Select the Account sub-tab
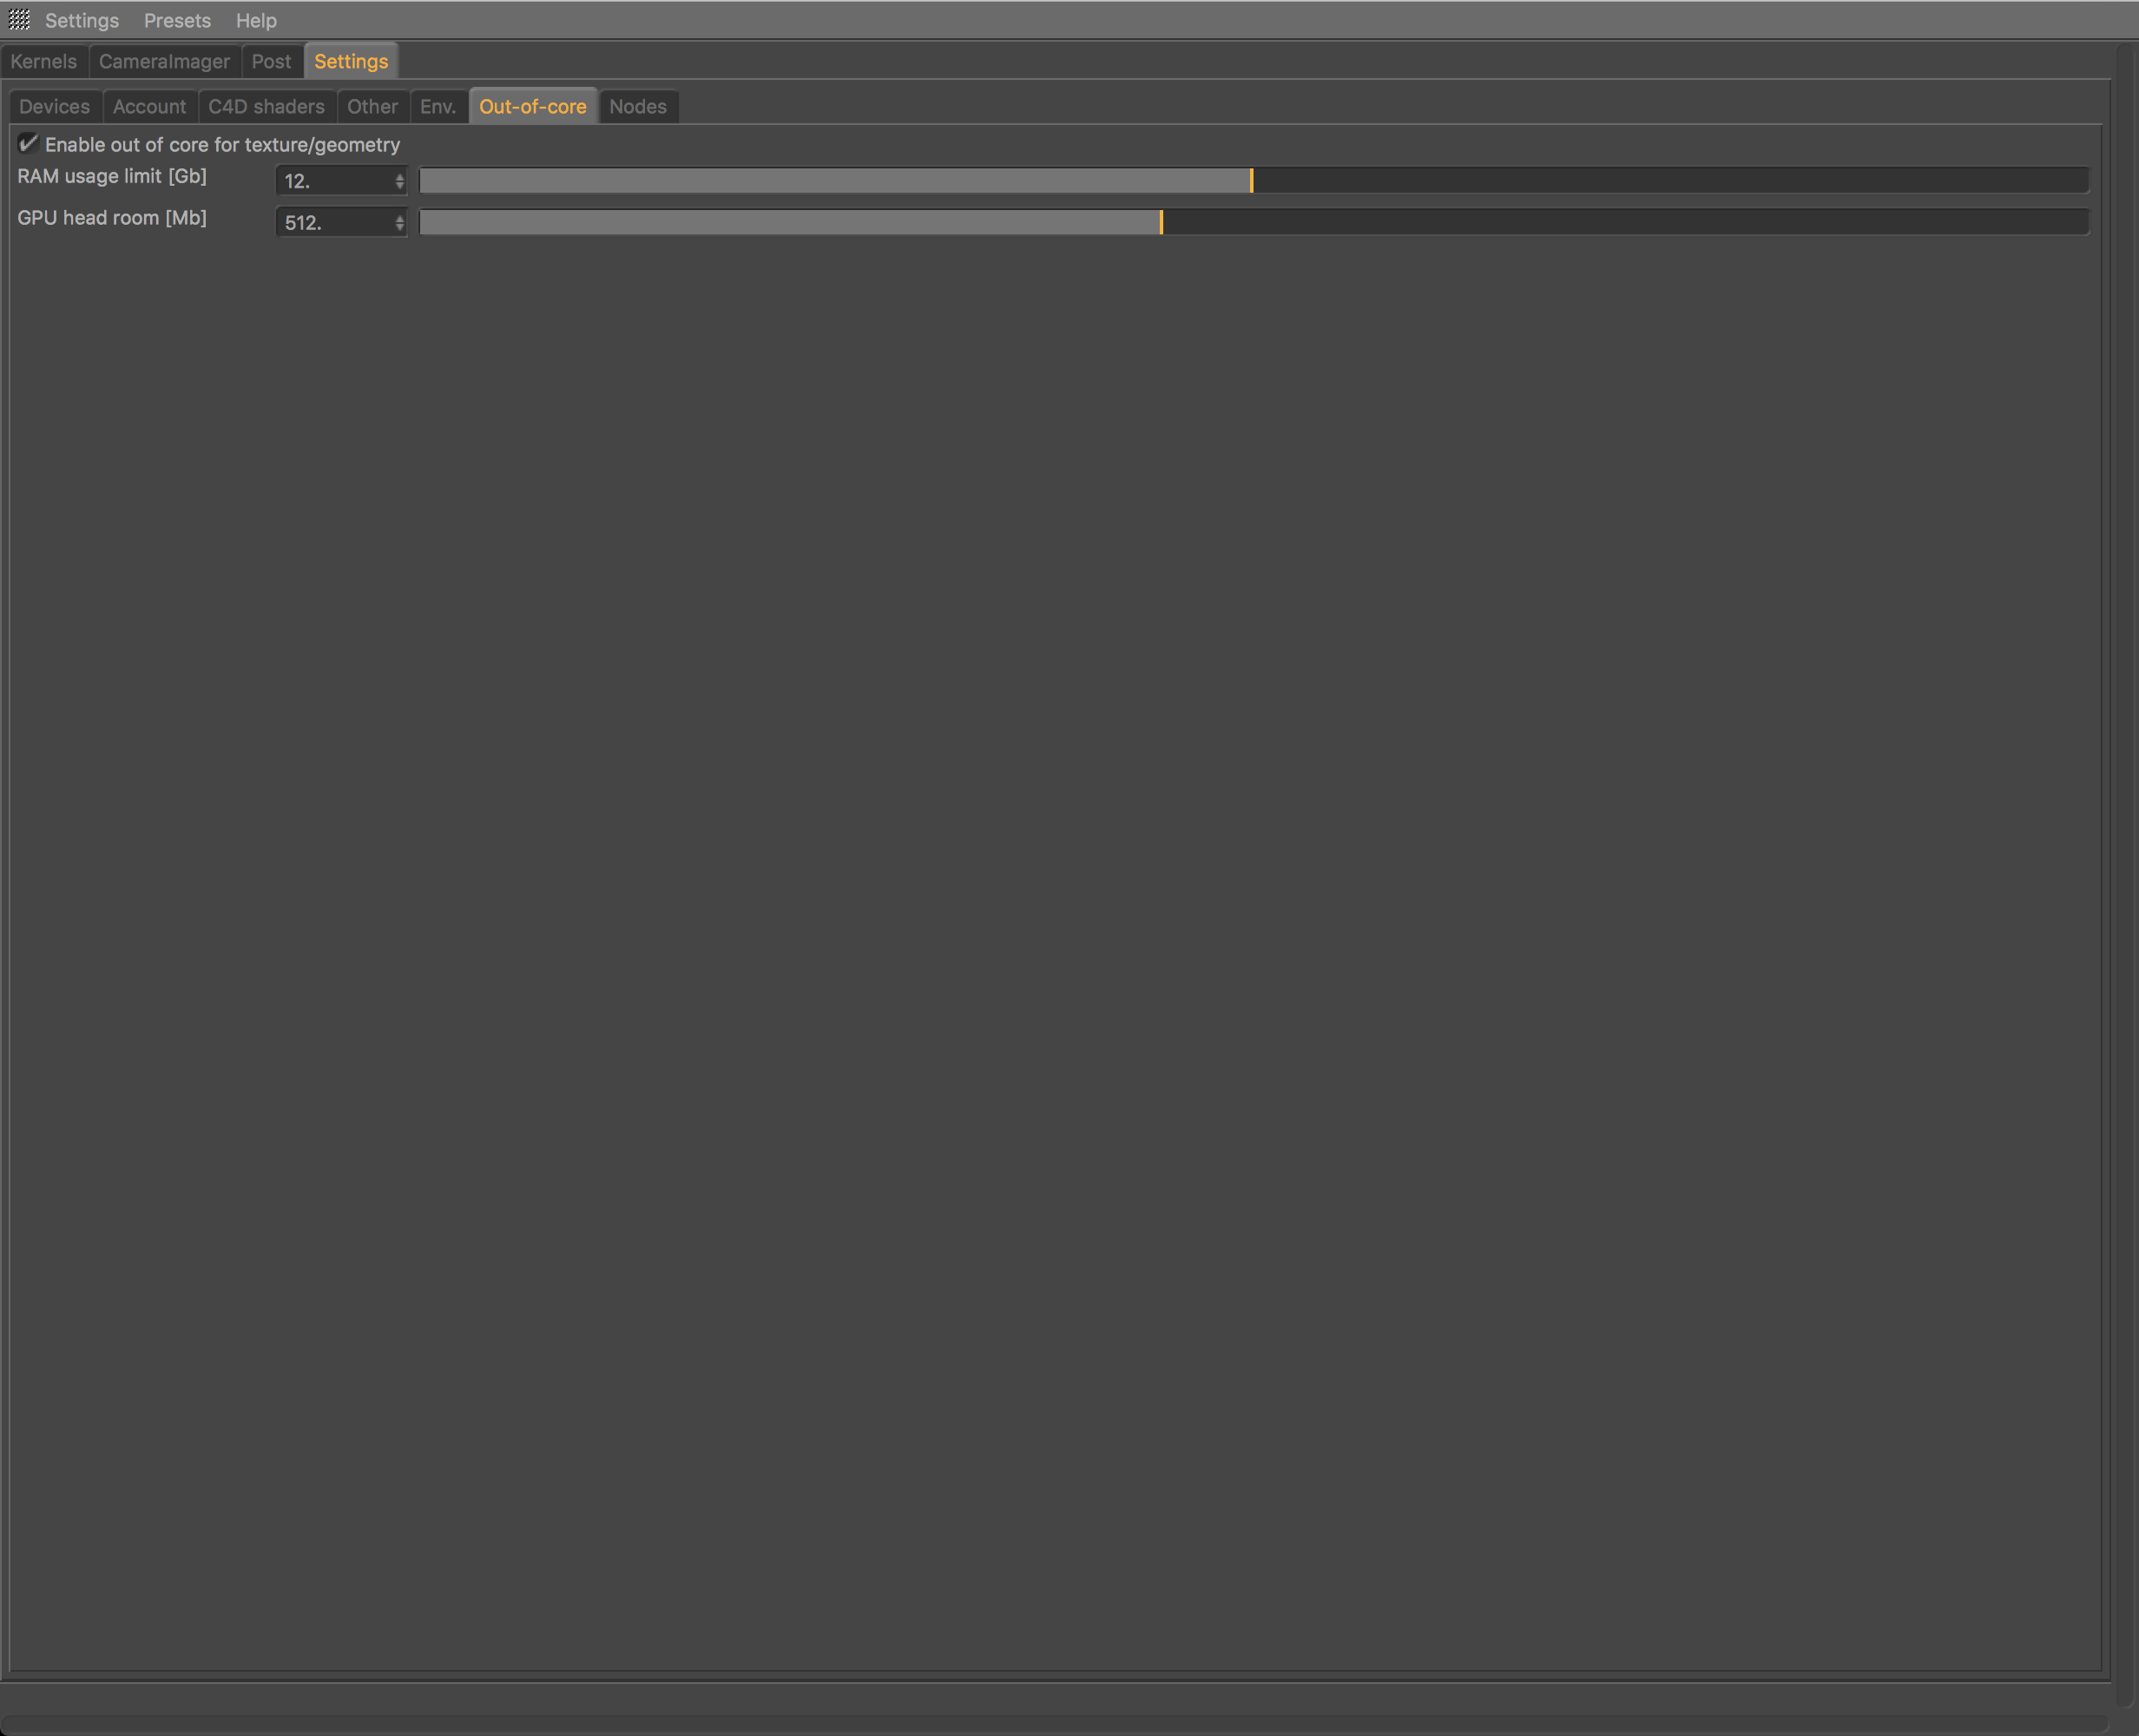 tap(149, 106)
